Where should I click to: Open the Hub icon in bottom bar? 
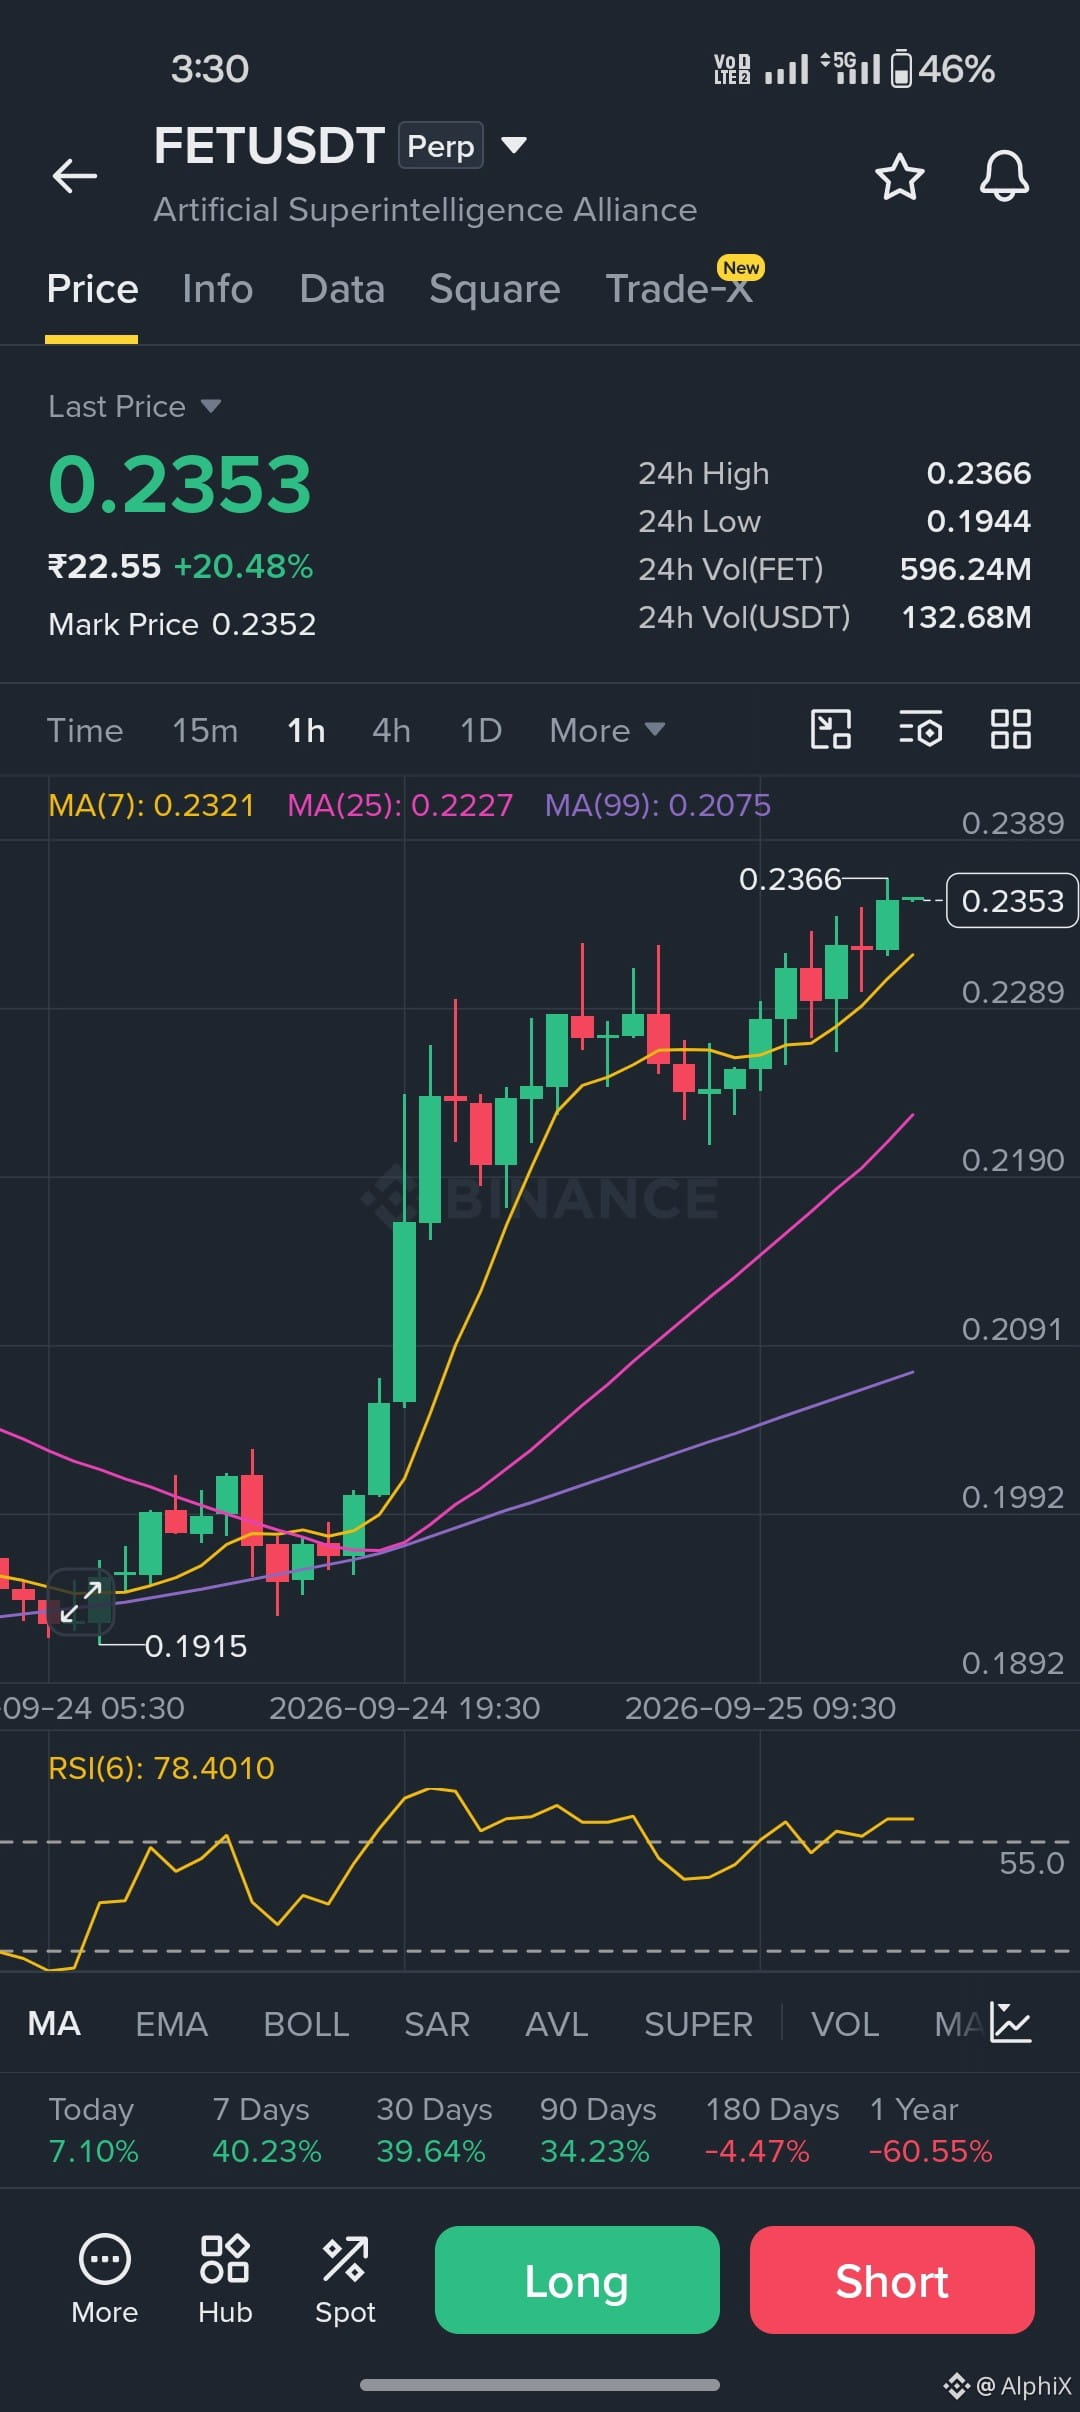(x=225, y=2280)
